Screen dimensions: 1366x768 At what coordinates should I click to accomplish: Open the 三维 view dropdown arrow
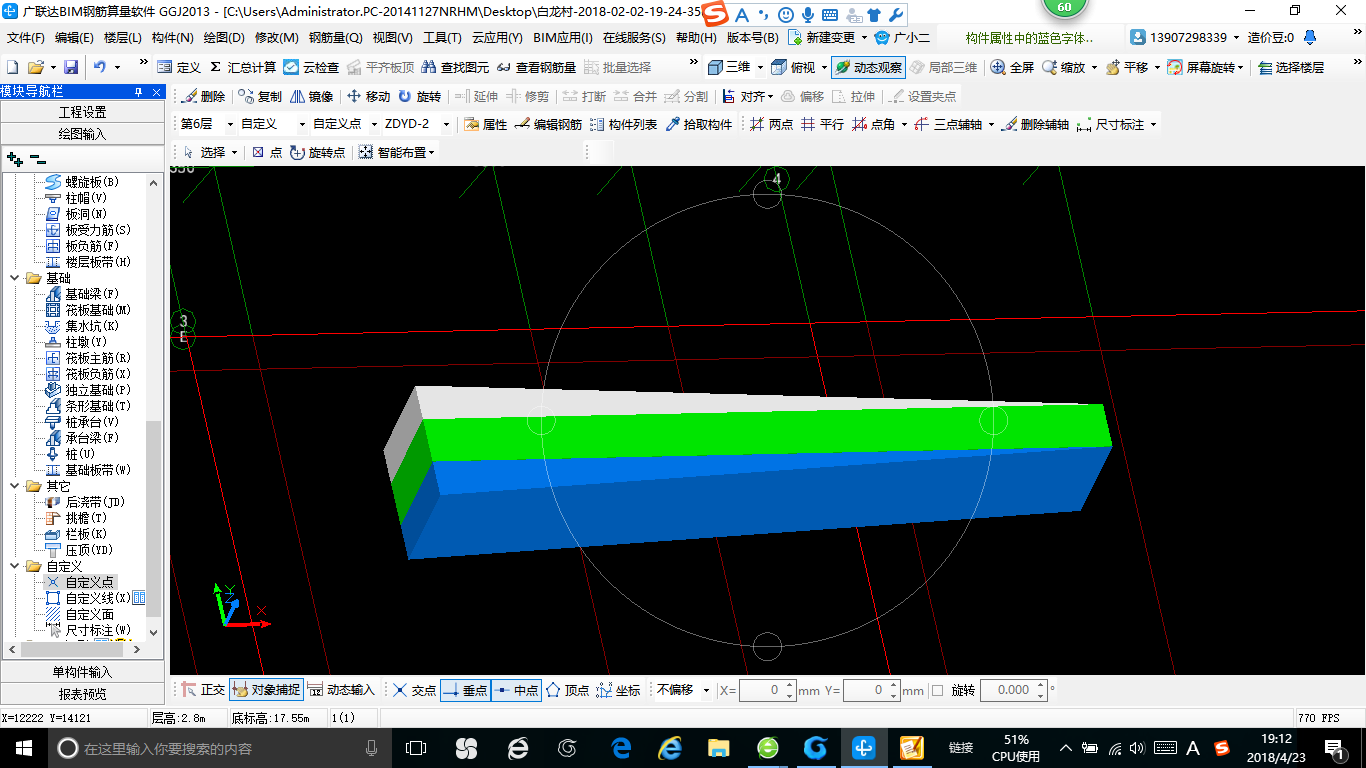click(760, 67)
